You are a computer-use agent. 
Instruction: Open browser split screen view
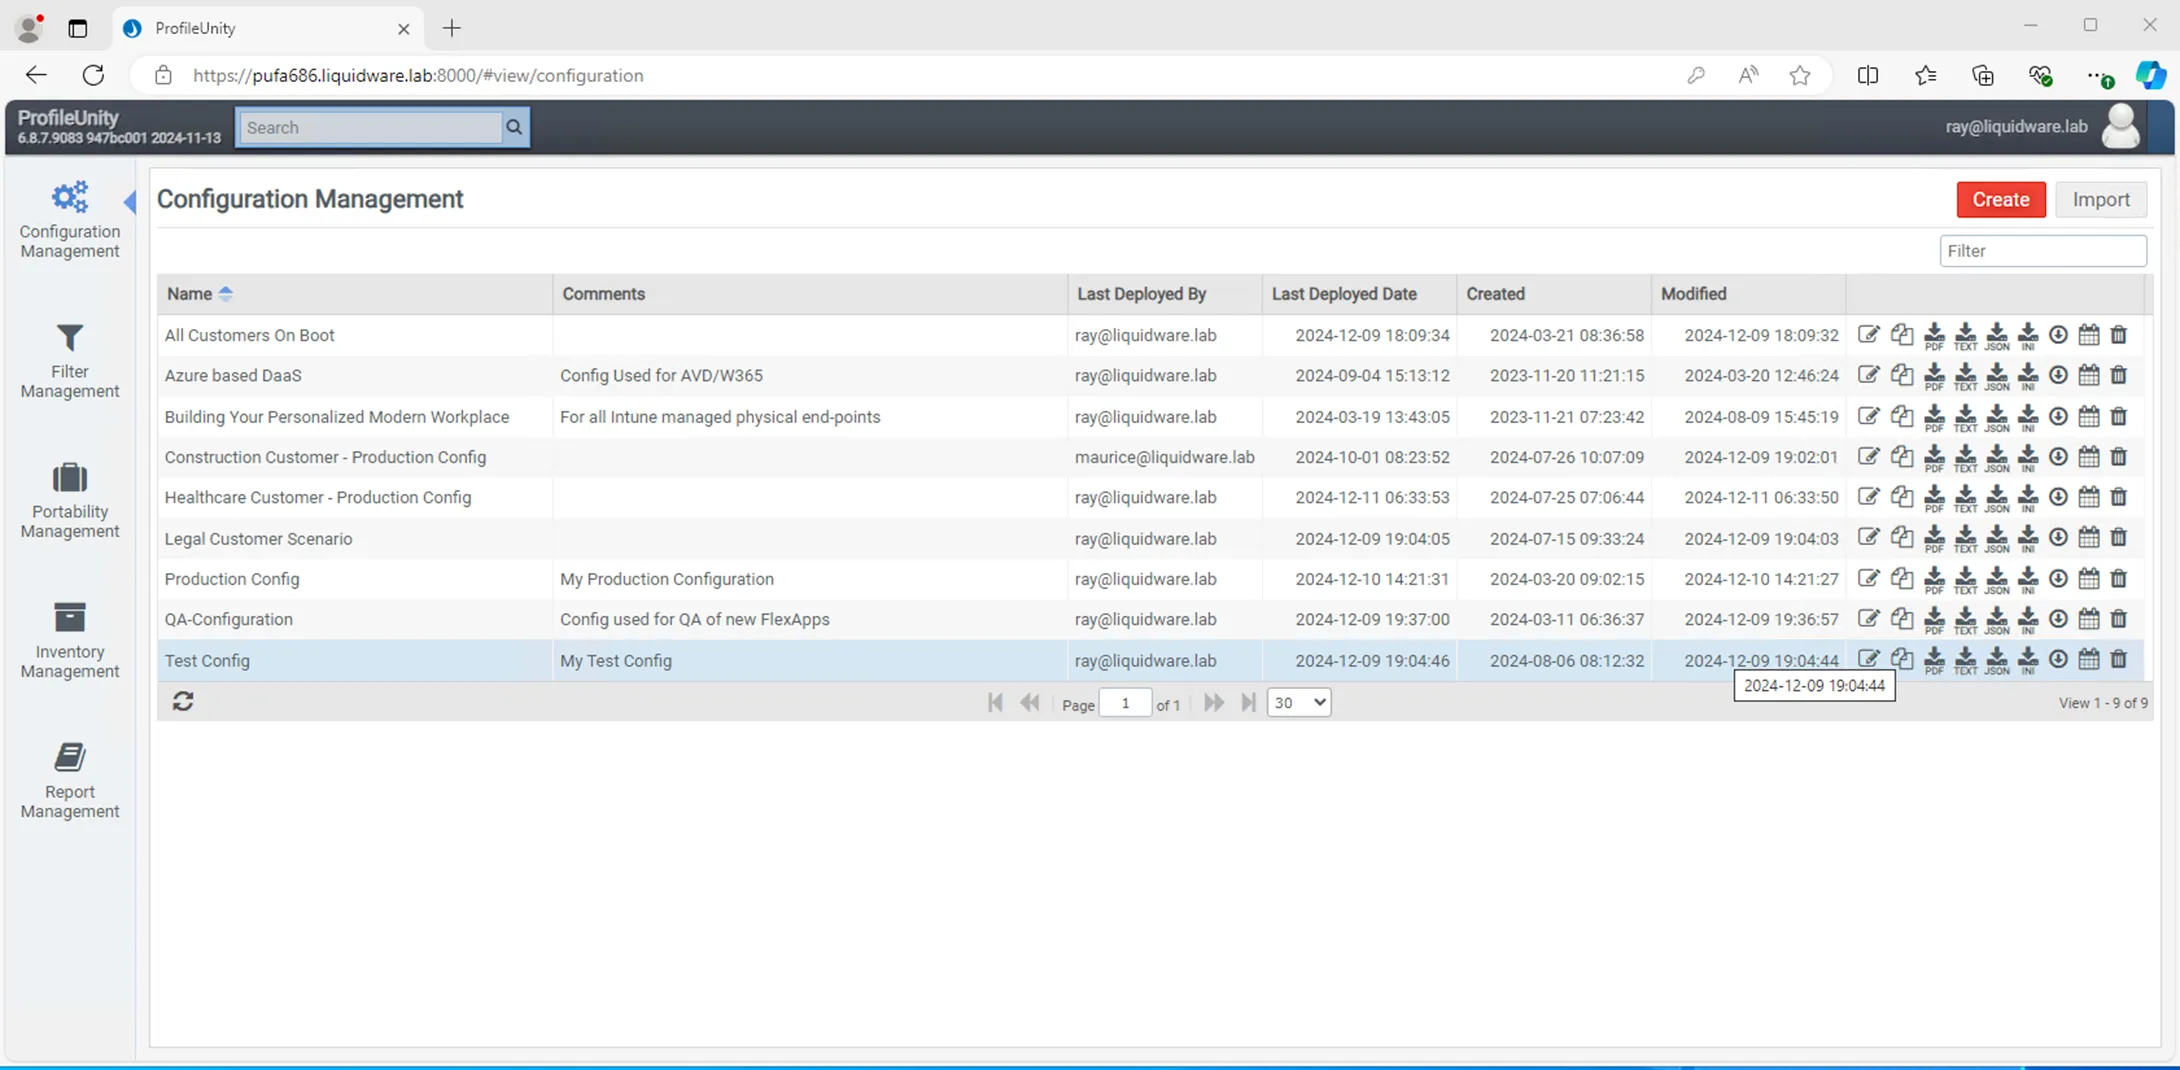tap(1867, 75)
